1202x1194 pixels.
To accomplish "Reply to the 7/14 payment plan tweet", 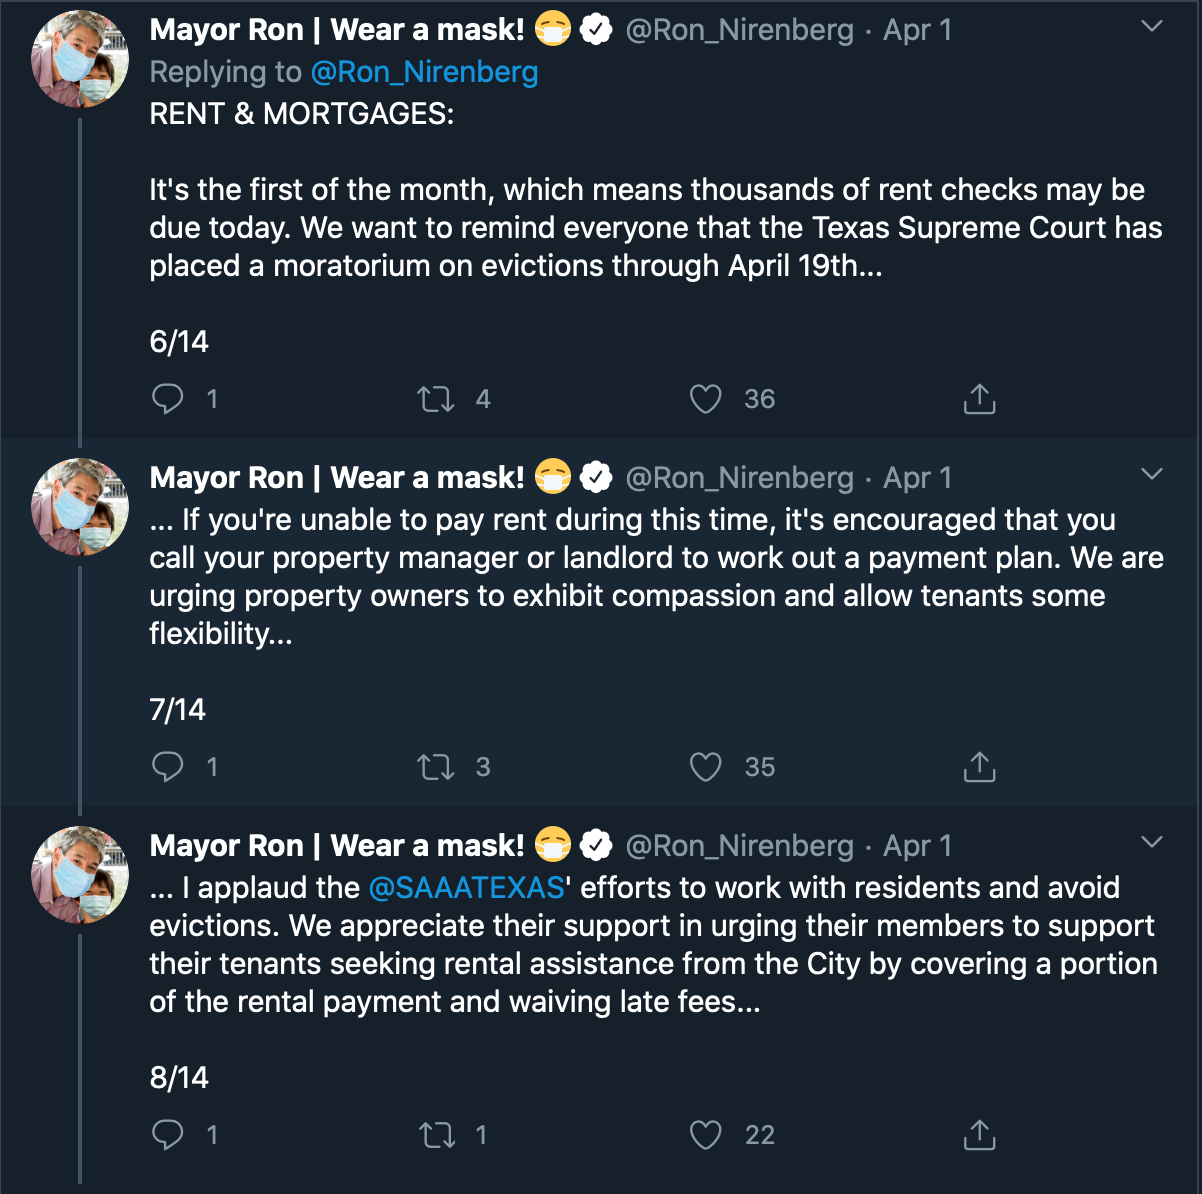I will 168,767.
